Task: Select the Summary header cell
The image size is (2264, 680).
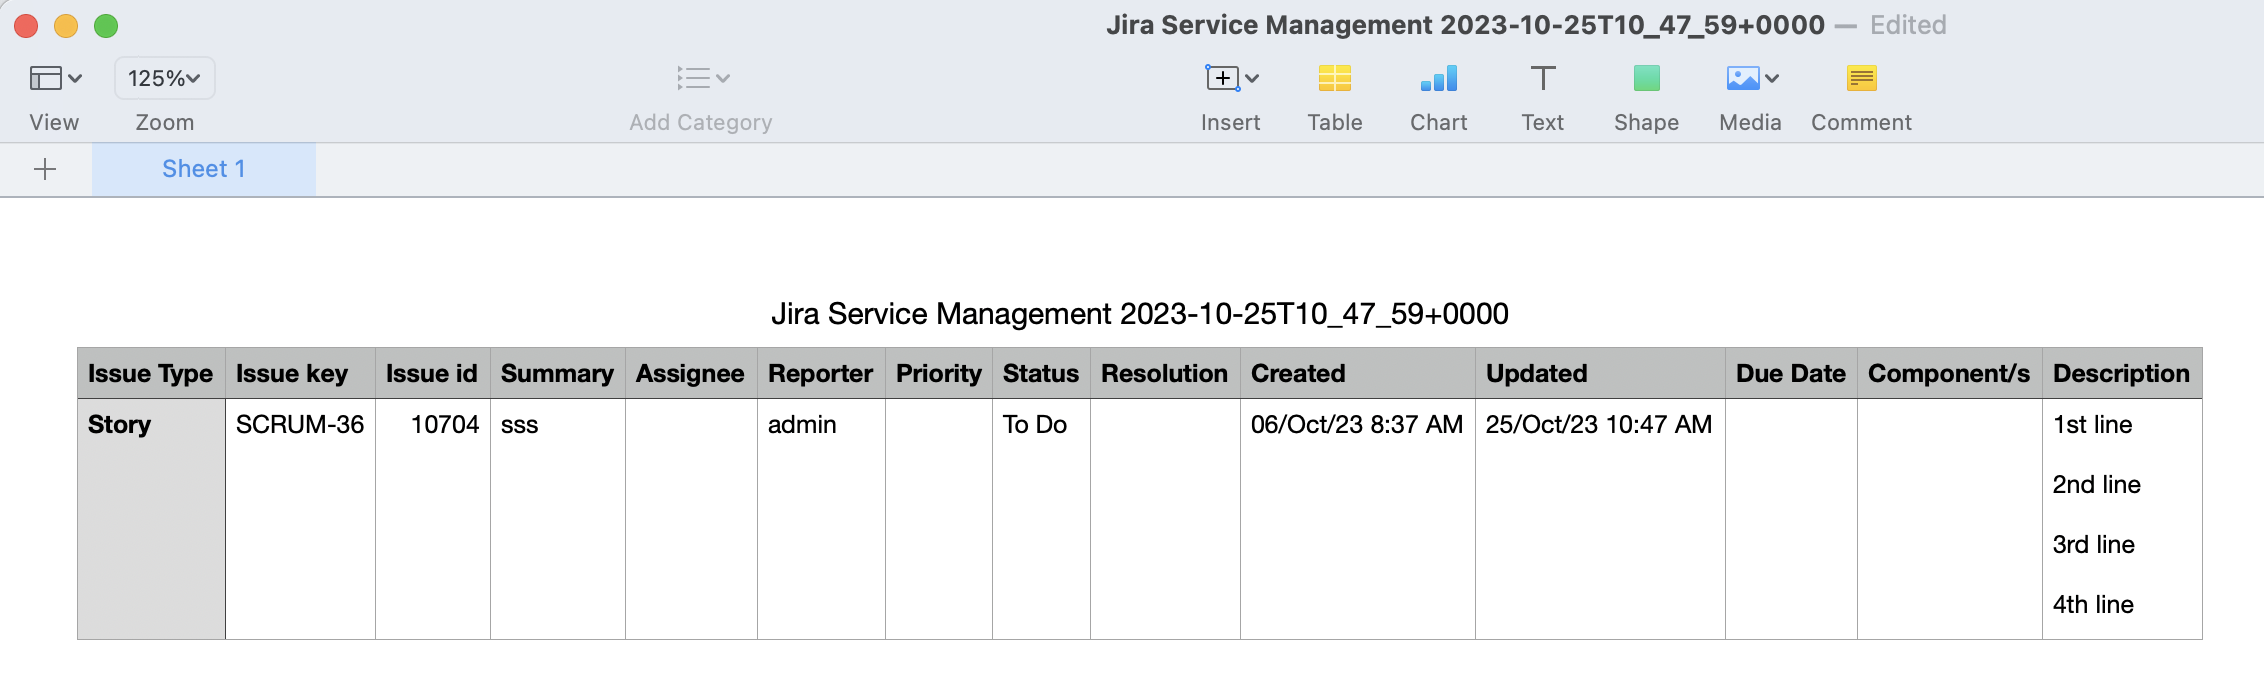Action: click(557, 373)
